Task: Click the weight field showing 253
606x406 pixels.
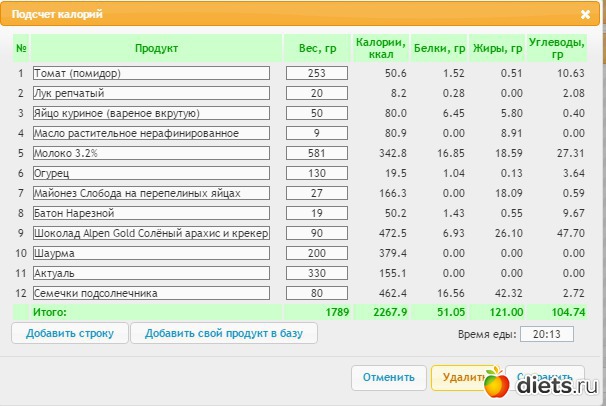Action: coord(317,73)
